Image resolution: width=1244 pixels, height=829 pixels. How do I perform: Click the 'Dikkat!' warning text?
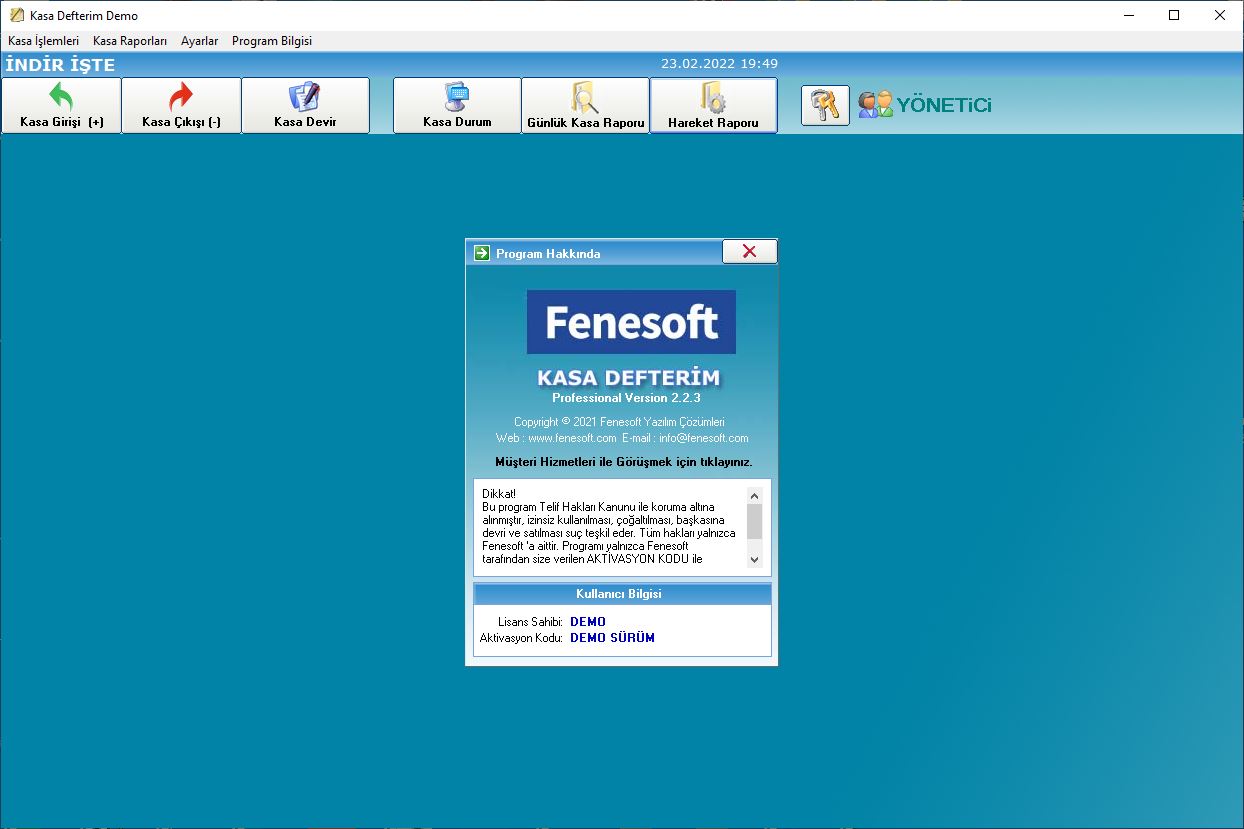pos(499,494)
